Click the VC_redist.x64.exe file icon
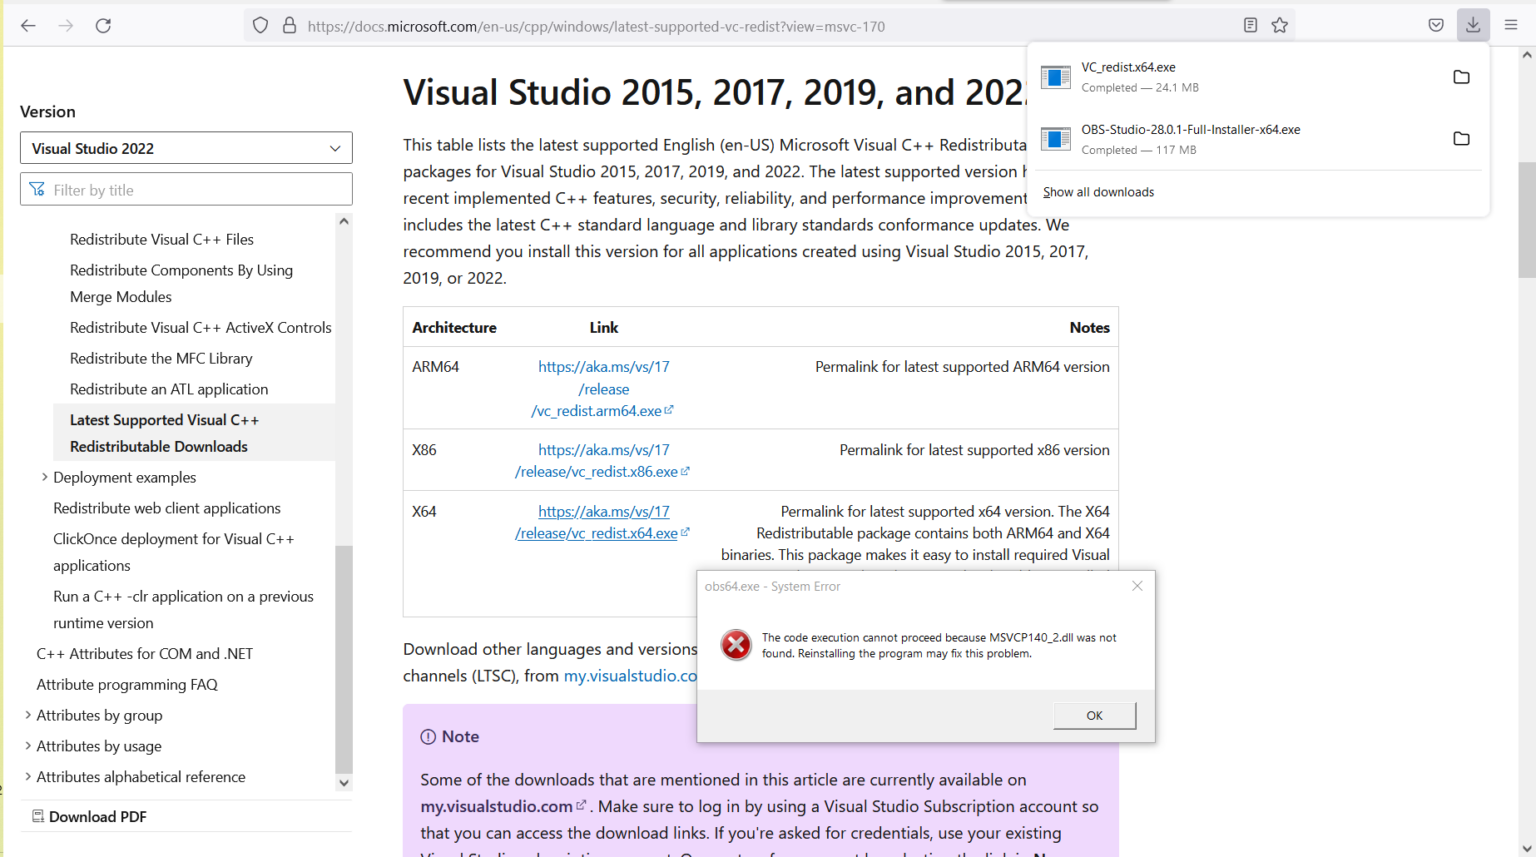 tap(1056, 77)
